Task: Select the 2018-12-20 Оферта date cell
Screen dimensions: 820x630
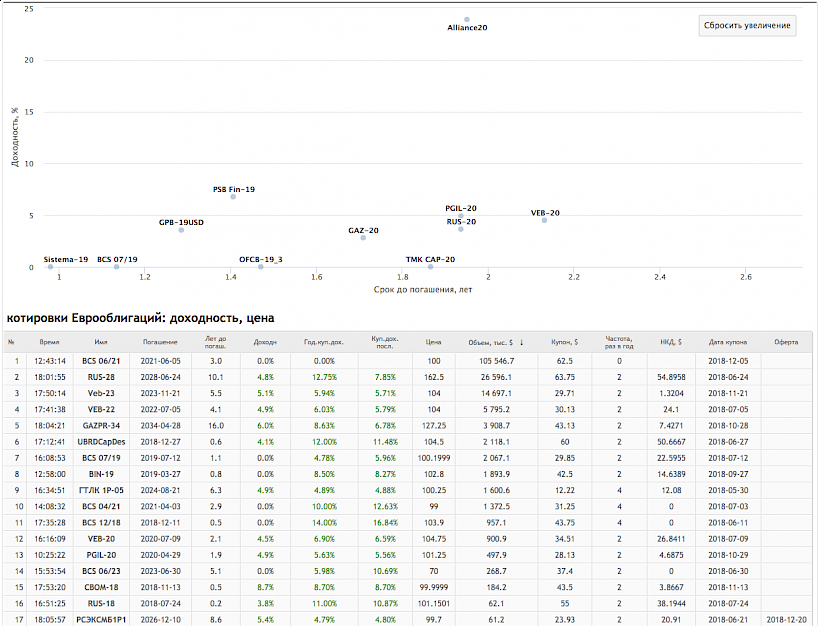Action: 787,620
